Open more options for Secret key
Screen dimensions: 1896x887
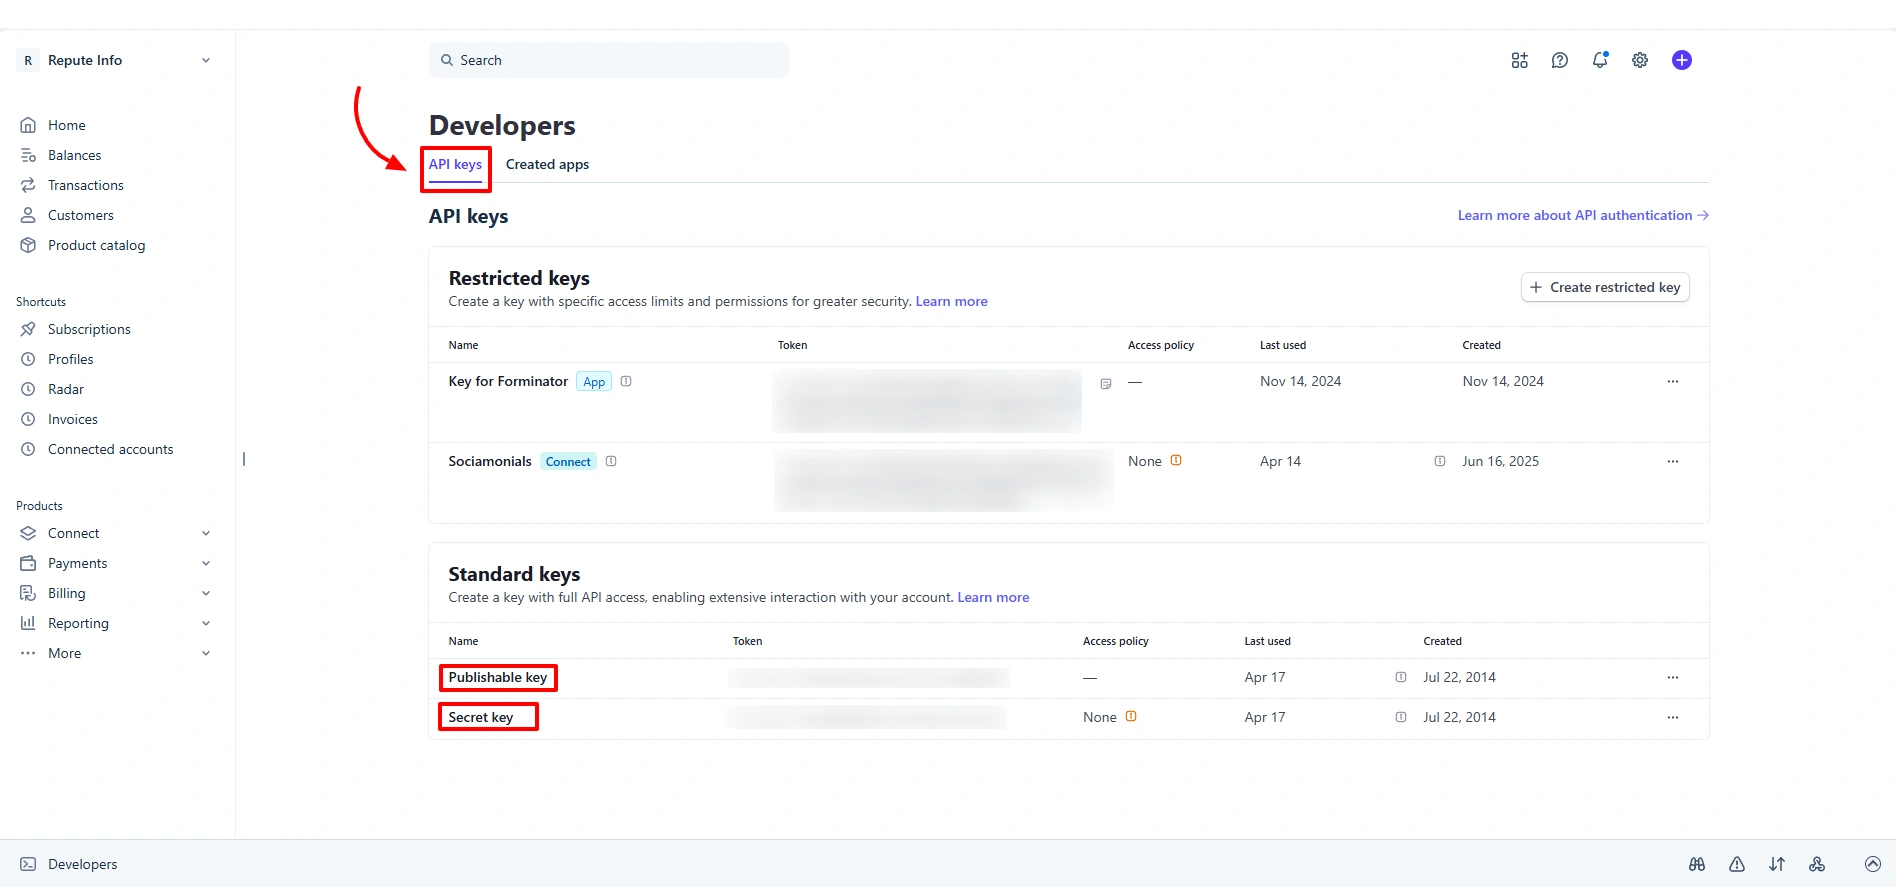(1673, 717)
